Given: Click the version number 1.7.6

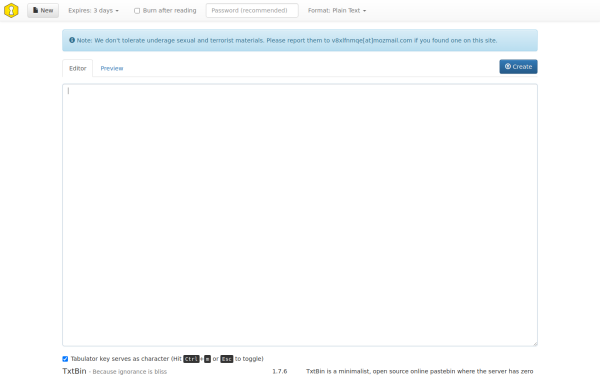Looking at the screenshot, I should click(x=280, y=371).
